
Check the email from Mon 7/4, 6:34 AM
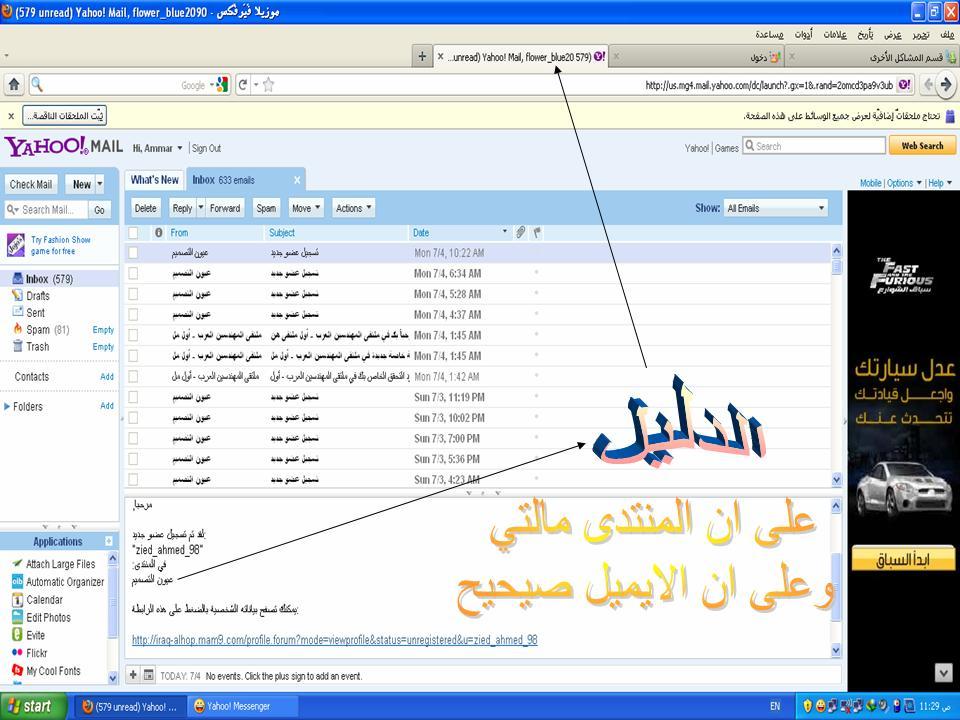click(133, 274)
